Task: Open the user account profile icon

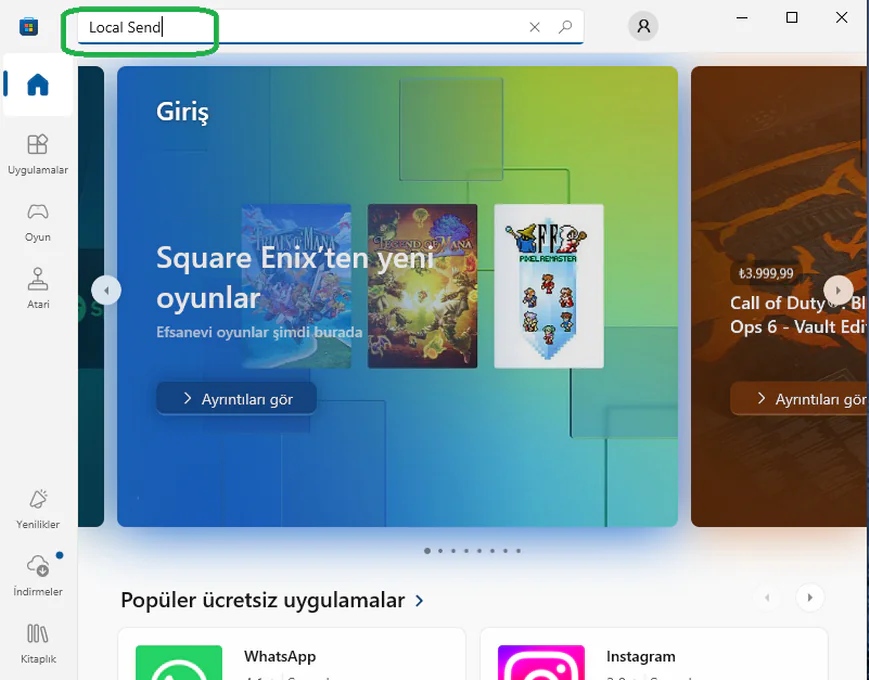Action: [x=643, y=26]
